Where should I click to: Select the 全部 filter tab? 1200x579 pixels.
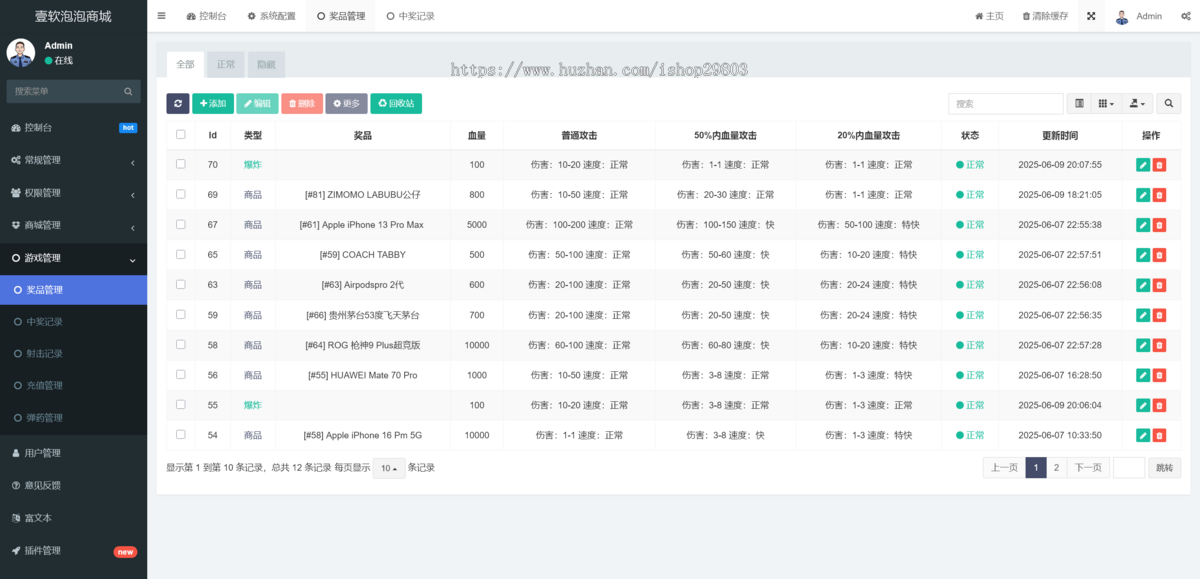[185, 64]
